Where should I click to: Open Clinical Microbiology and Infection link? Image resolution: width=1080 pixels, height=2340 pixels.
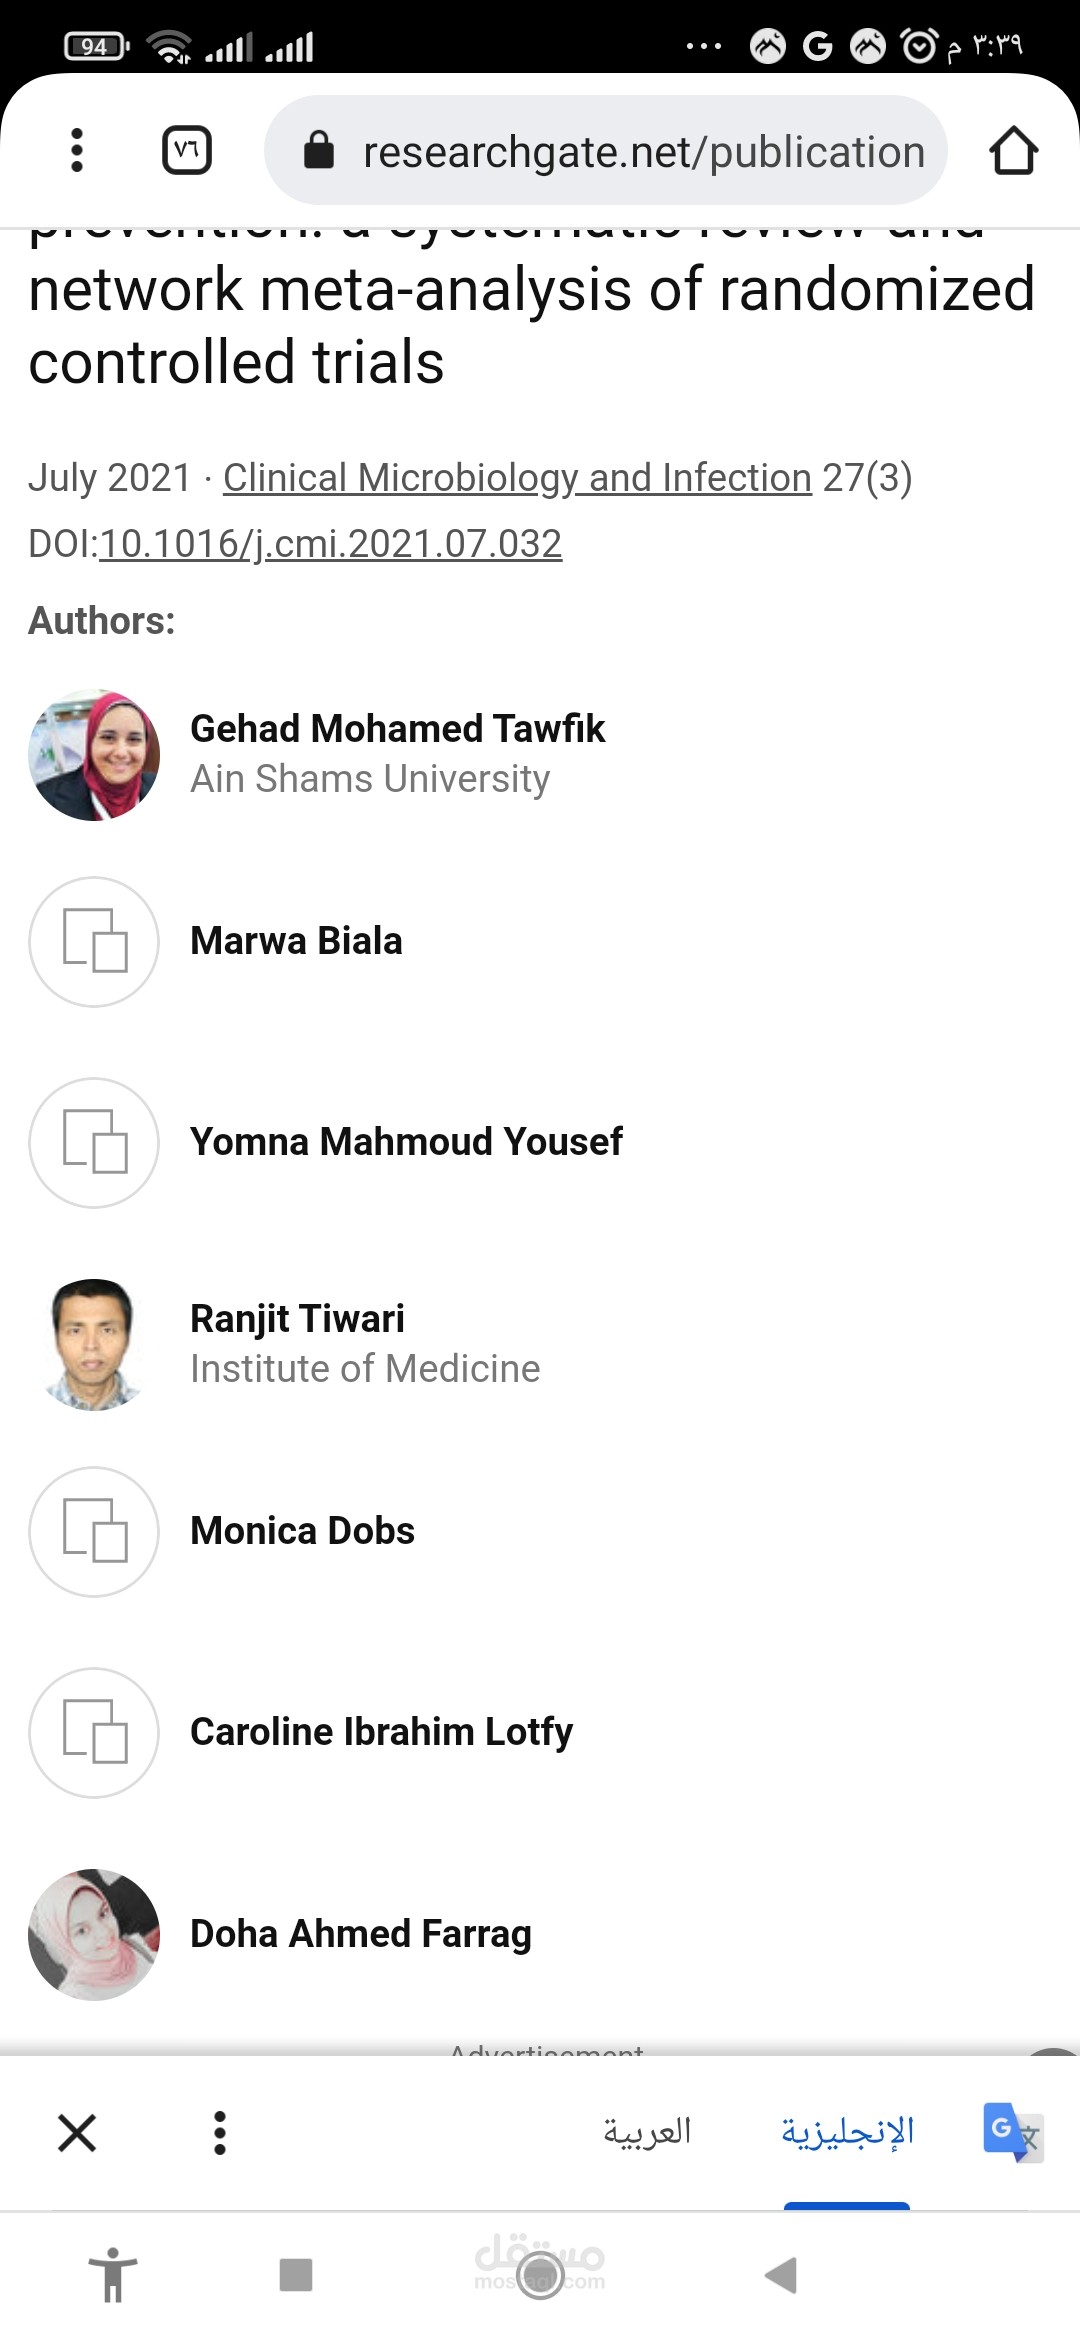click(x=517, y=478)
